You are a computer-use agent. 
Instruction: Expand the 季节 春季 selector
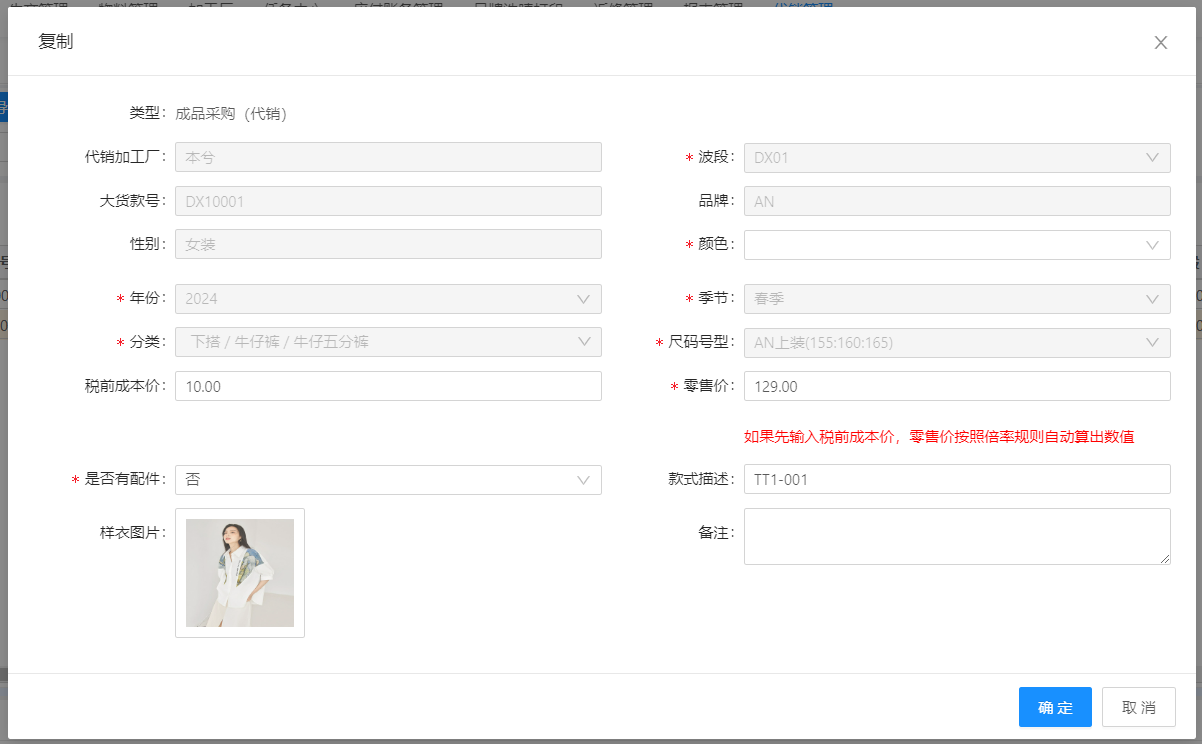956,299
